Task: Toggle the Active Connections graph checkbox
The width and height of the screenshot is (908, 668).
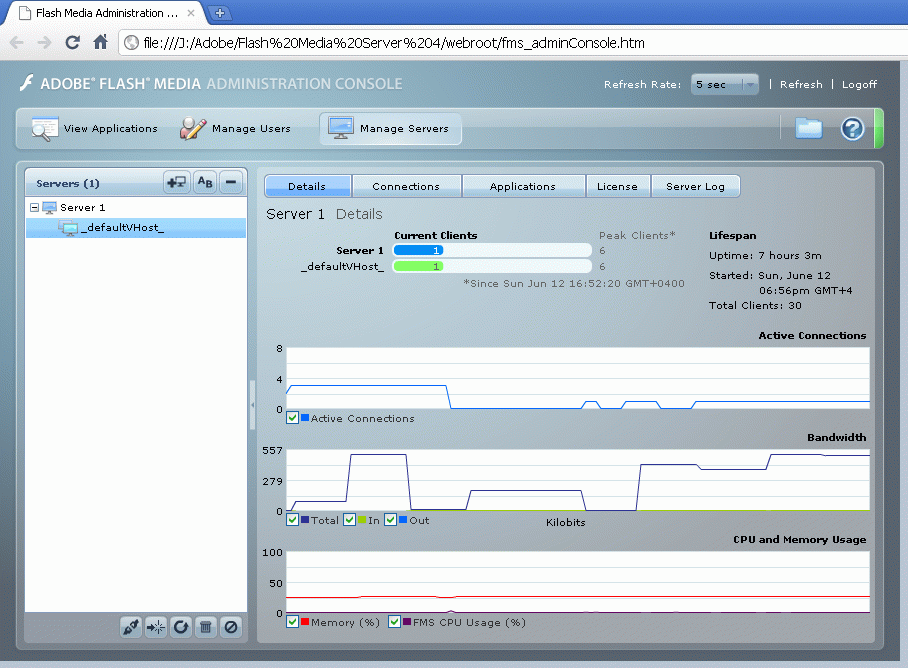Action: point(292,417)
